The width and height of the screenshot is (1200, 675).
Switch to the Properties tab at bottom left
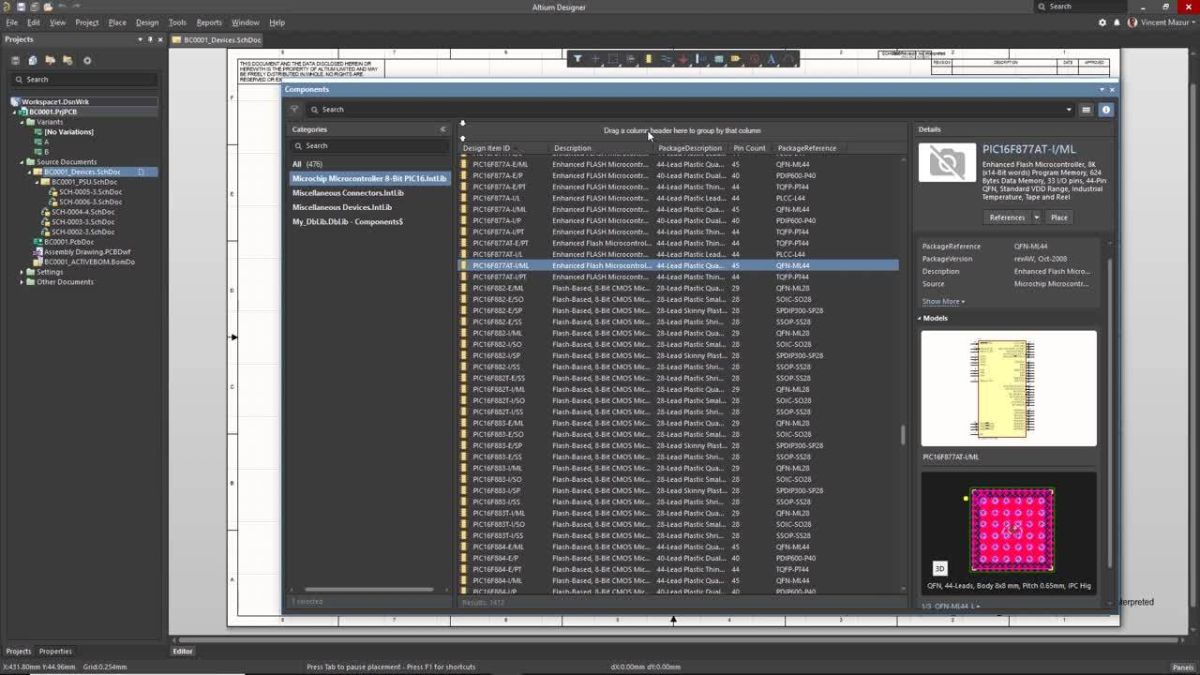pos(55,650)
